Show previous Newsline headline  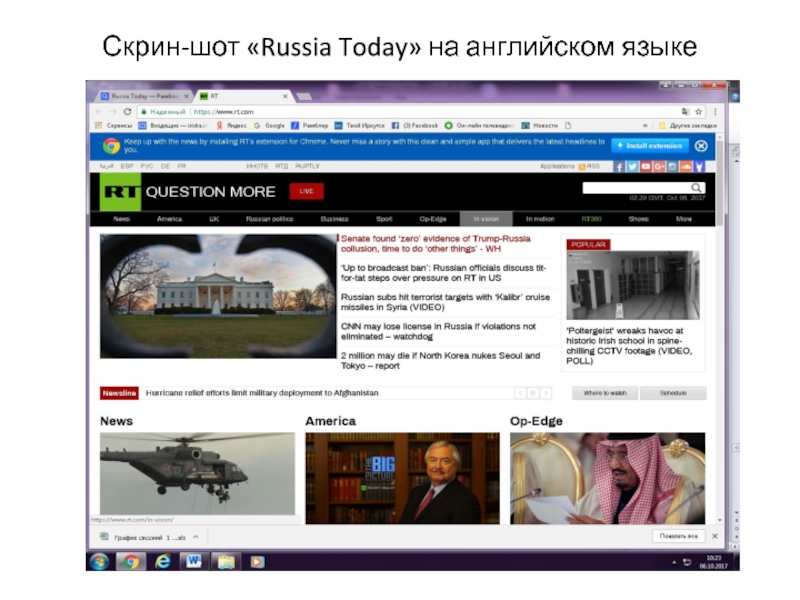click(520, 393)
